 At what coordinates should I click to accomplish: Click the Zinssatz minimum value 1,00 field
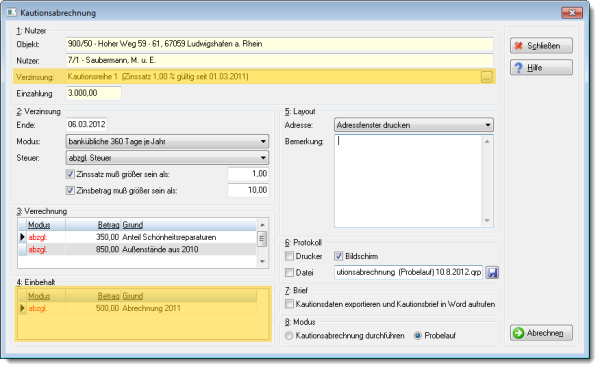[x=248, y=174]
